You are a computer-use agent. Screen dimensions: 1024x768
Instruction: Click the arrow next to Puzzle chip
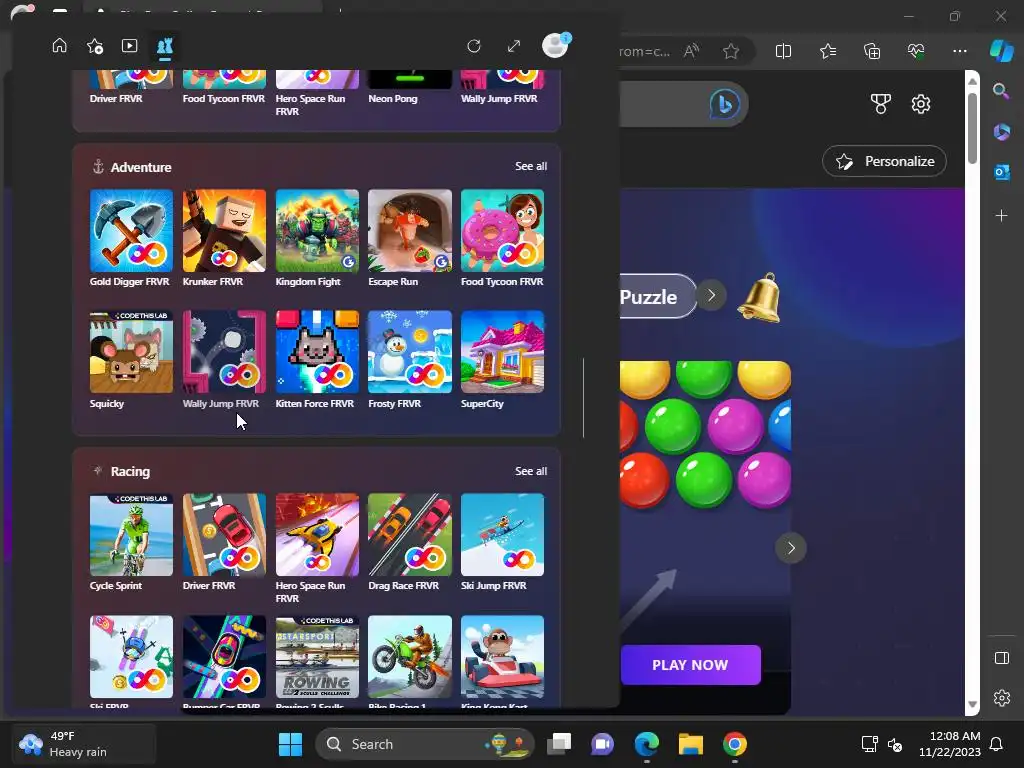tap(712, 296)
